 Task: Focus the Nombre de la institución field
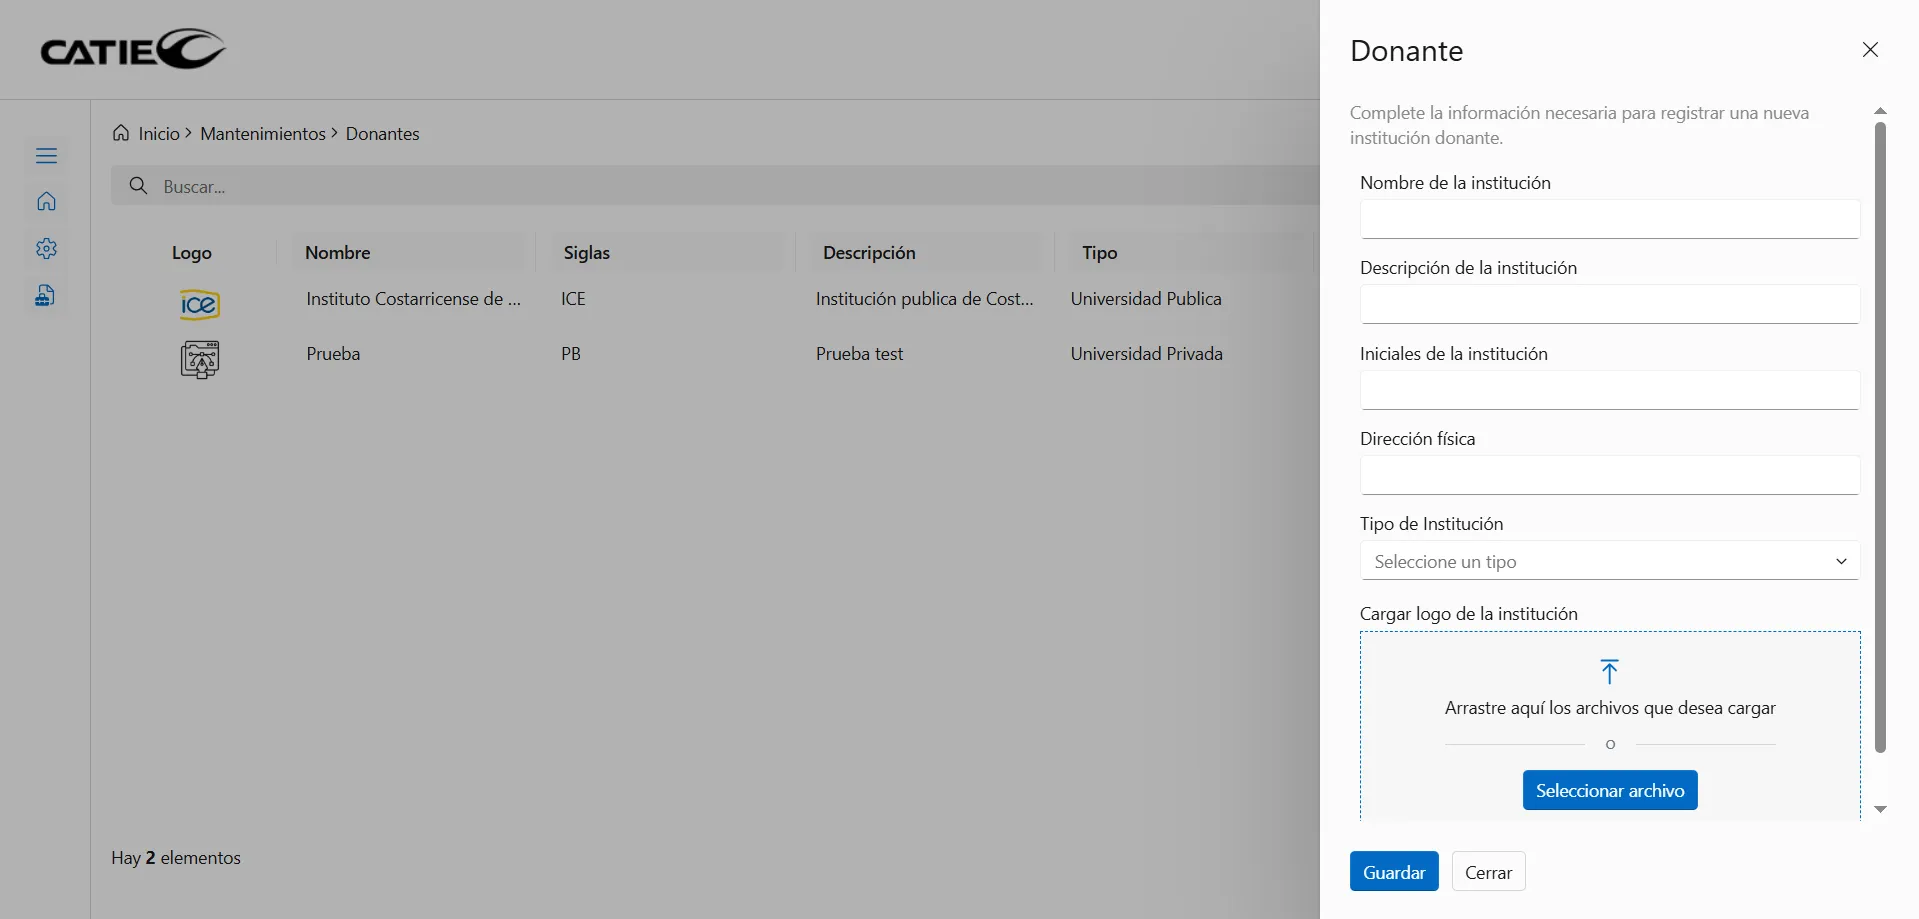coord(1609,219)
